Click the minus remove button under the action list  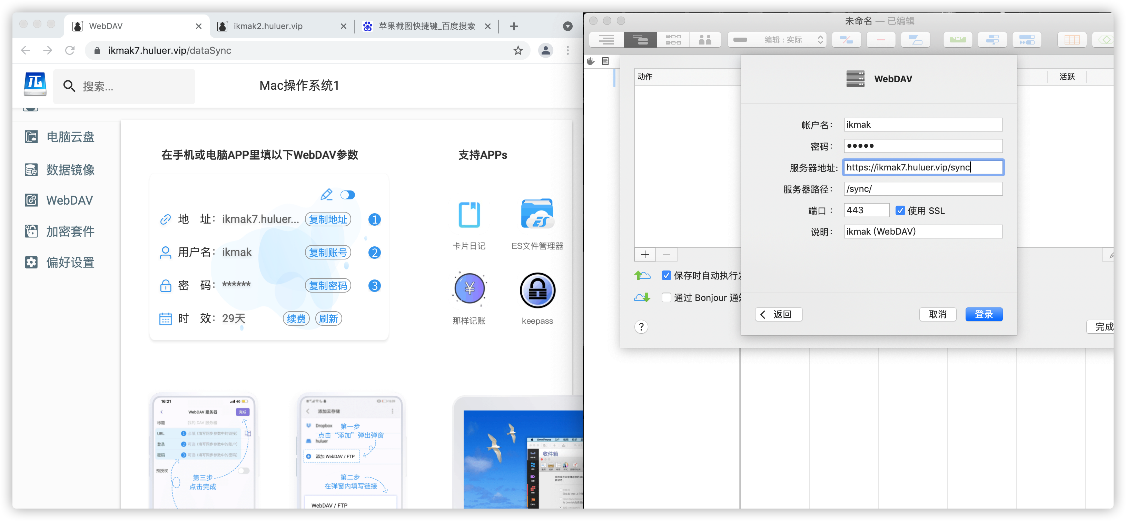(x=666, y=254)
